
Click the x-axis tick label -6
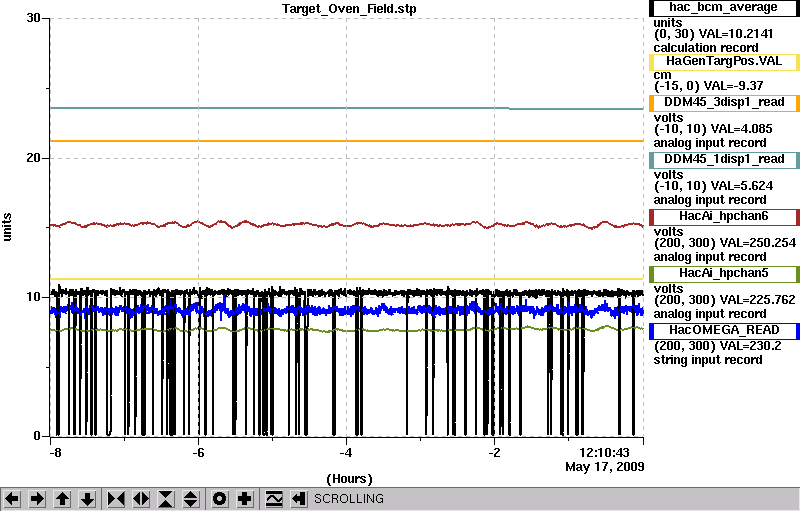point(198,453)
